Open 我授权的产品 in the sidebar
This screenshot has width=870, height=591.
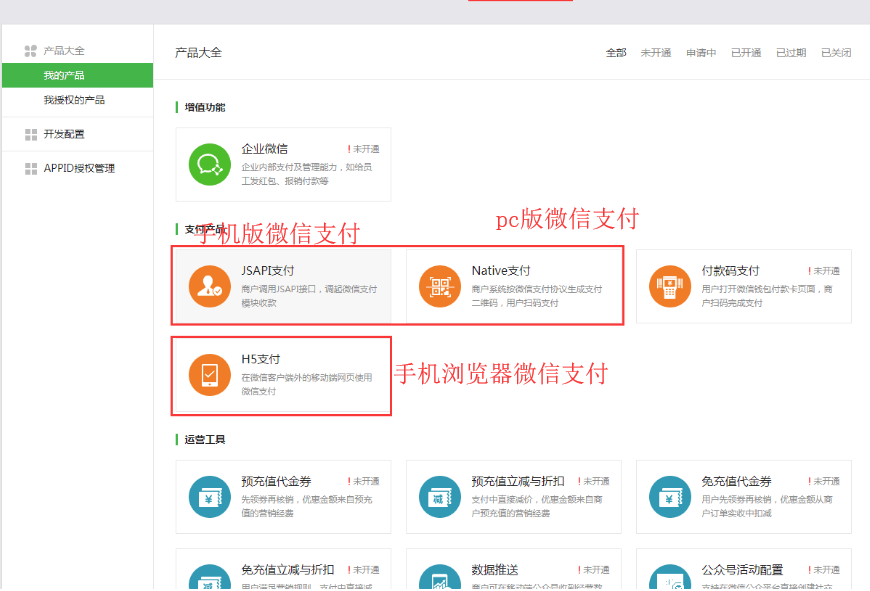click(74, 100)
